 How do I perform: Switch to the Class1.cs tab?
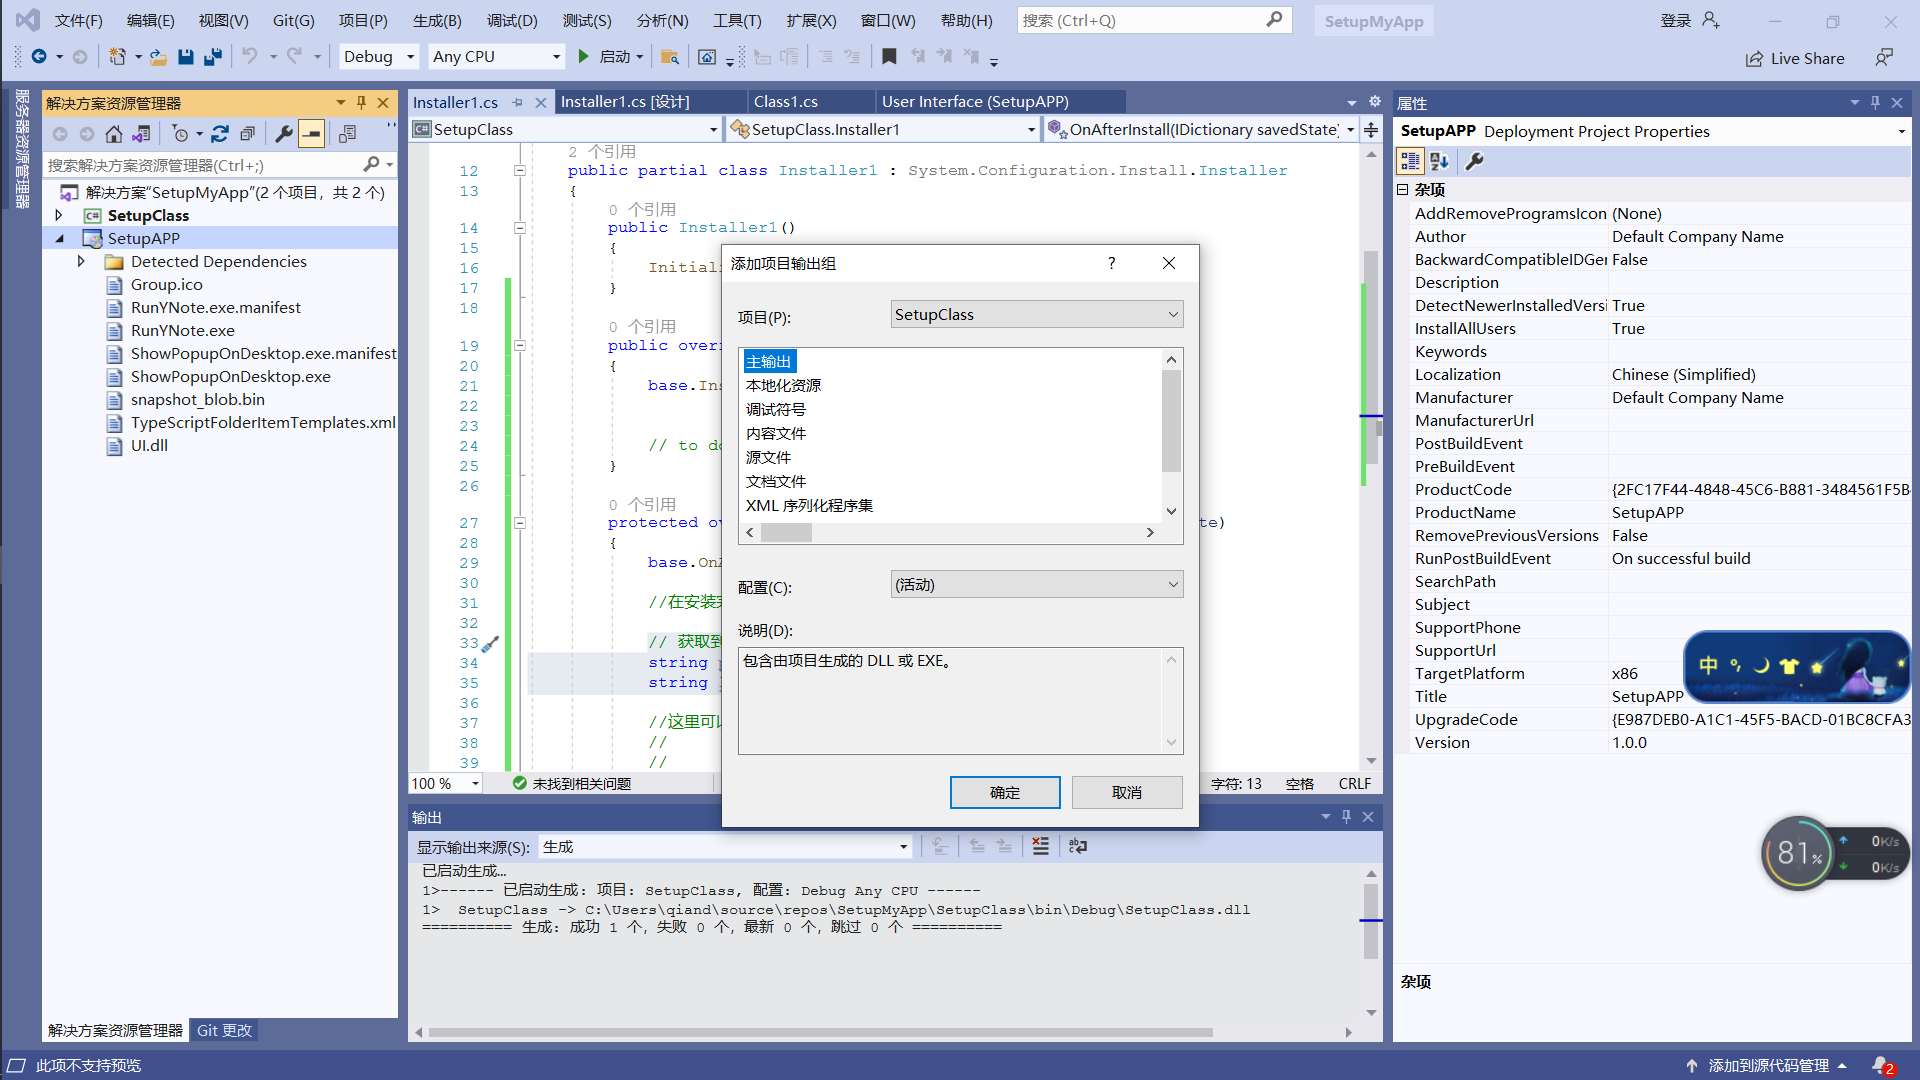pyautogui.click(x=786, y=102)
